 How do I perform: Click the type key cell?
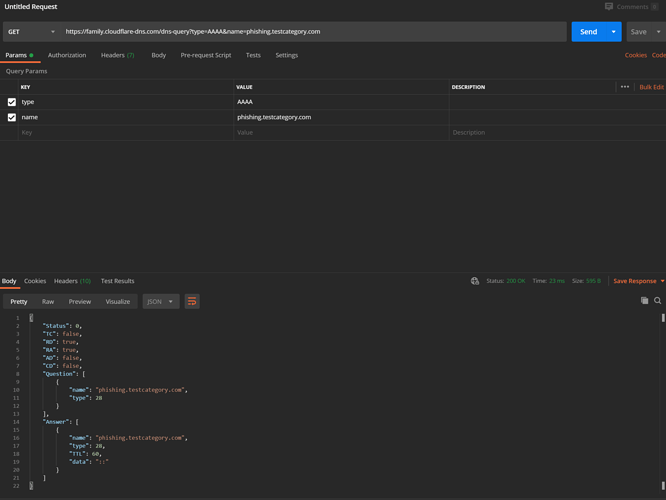pyautogui.click(x=126, y=102)
